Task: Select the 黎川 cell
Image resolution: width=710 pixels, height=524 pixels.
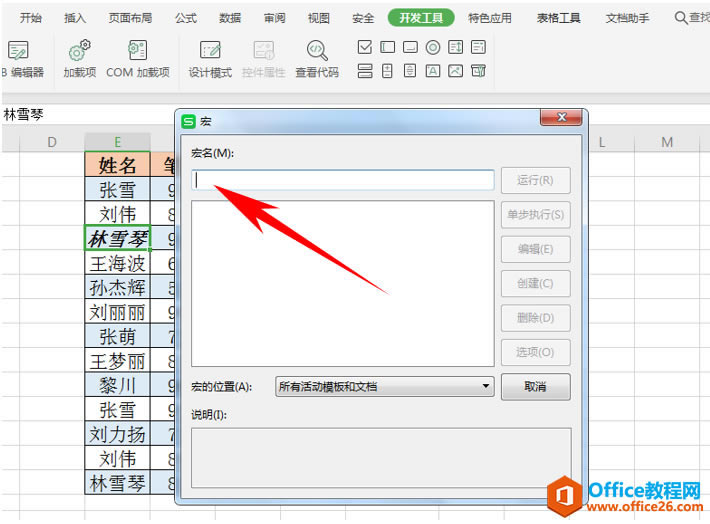Action: pyautogui.click(x=117, y=385)
